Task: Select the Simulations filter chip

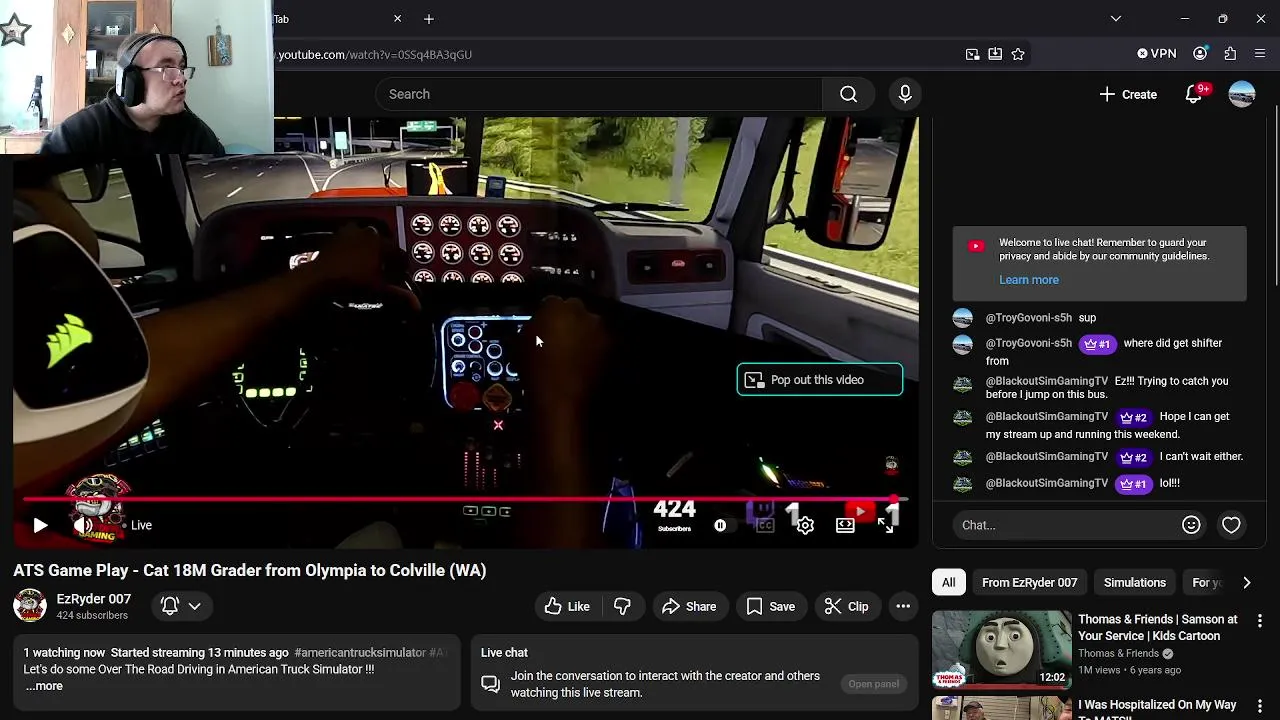Action: 1135,582
